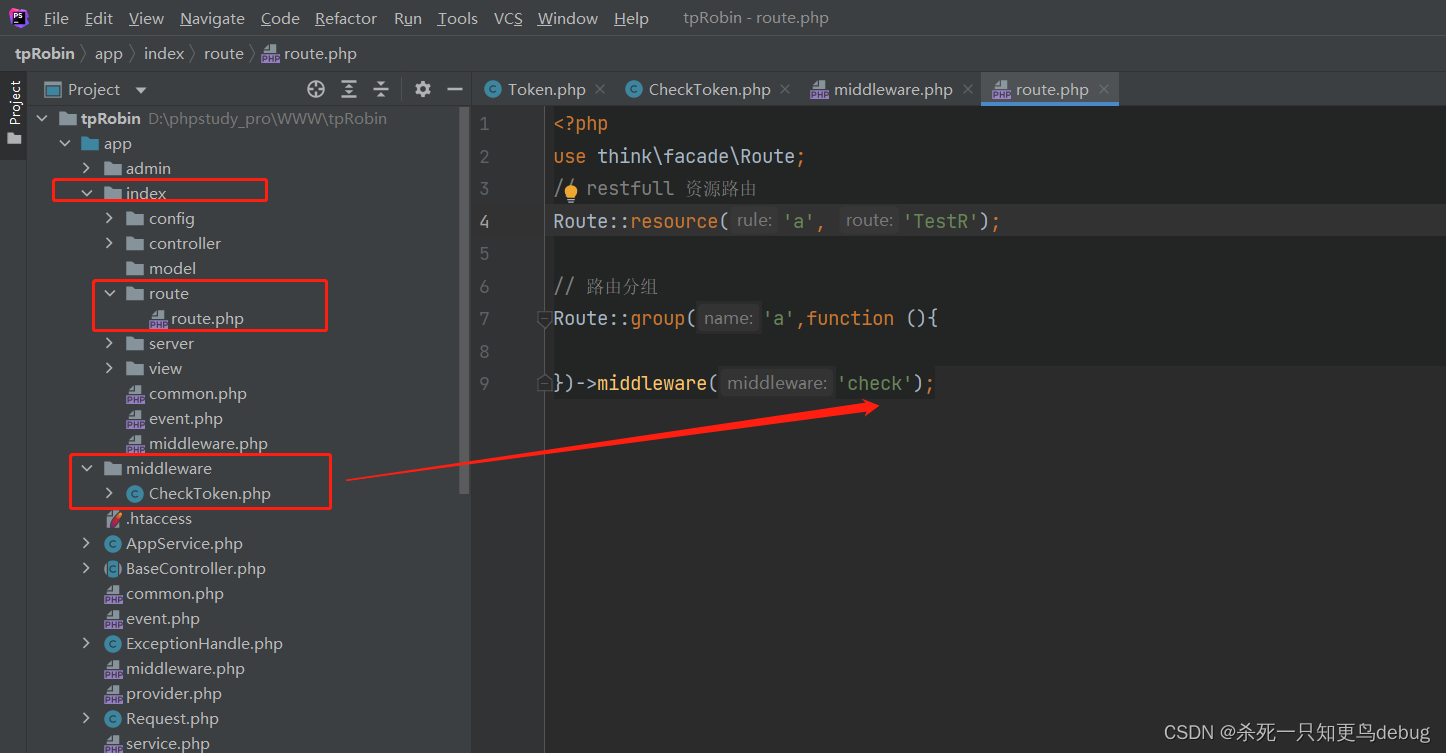
Task: Collapse the Route::group fold at line 7
Action: (x=543, y=318)
